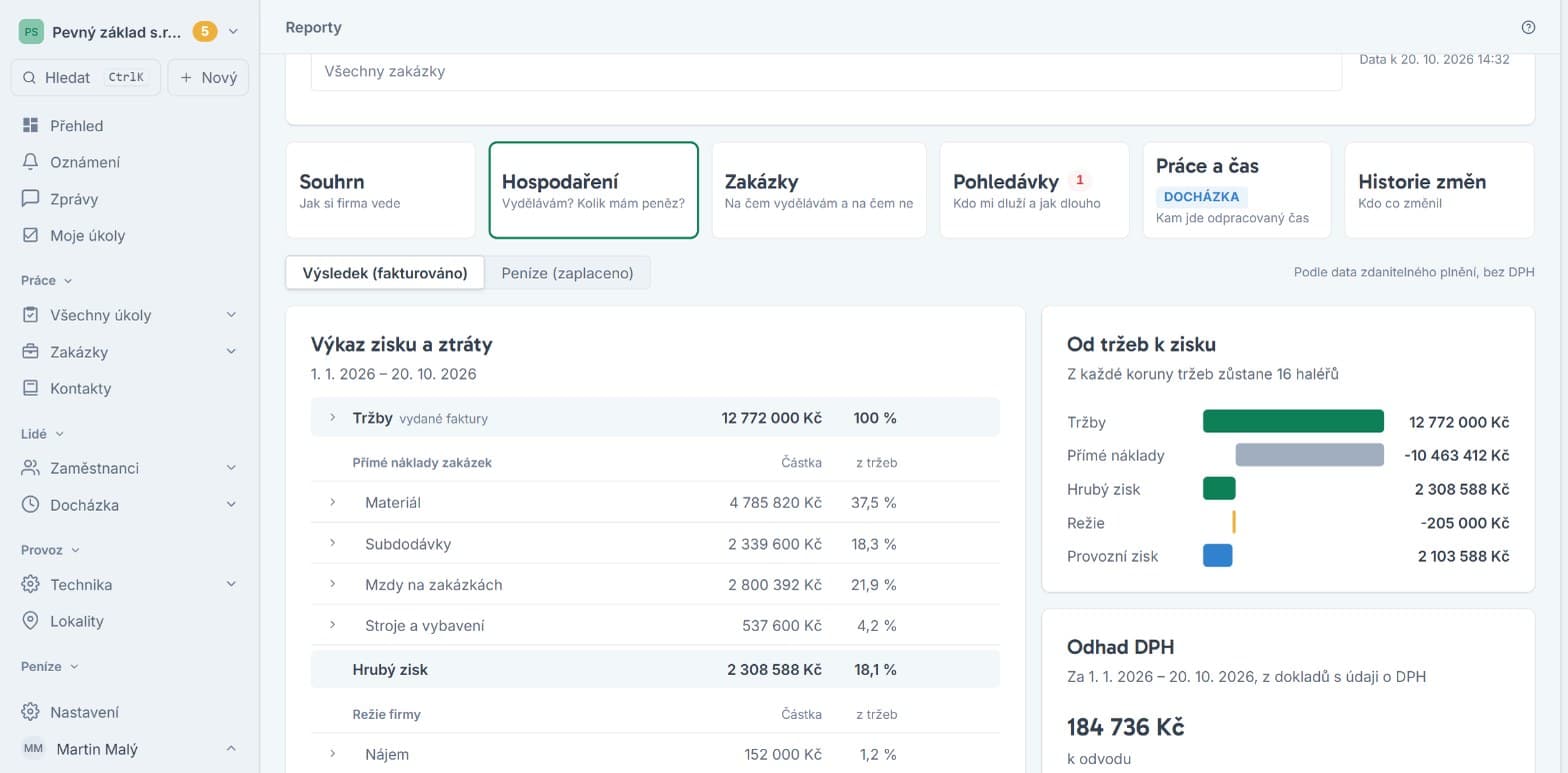Expand the Materiál cost row
1568x773 pixels.
(x=333, y=502)
